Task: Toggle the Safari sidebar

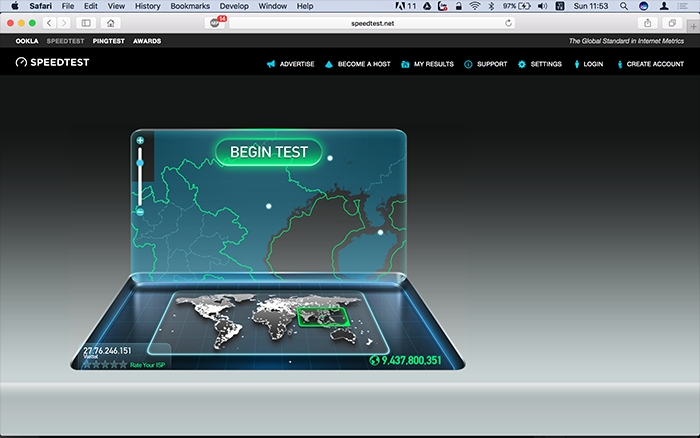Action: pyautogui.click(x=86, y=23)
